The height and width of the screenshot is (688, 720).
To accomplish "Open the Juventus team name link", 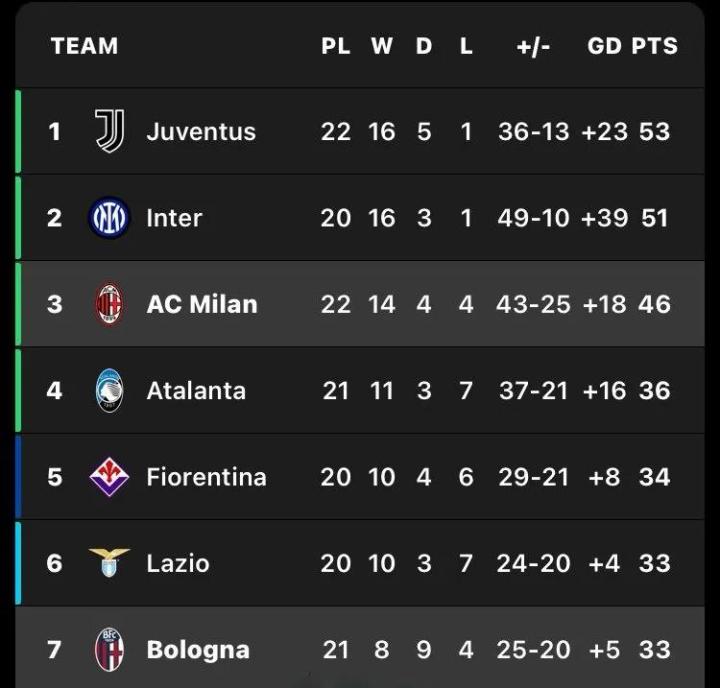I will point(201,131).
